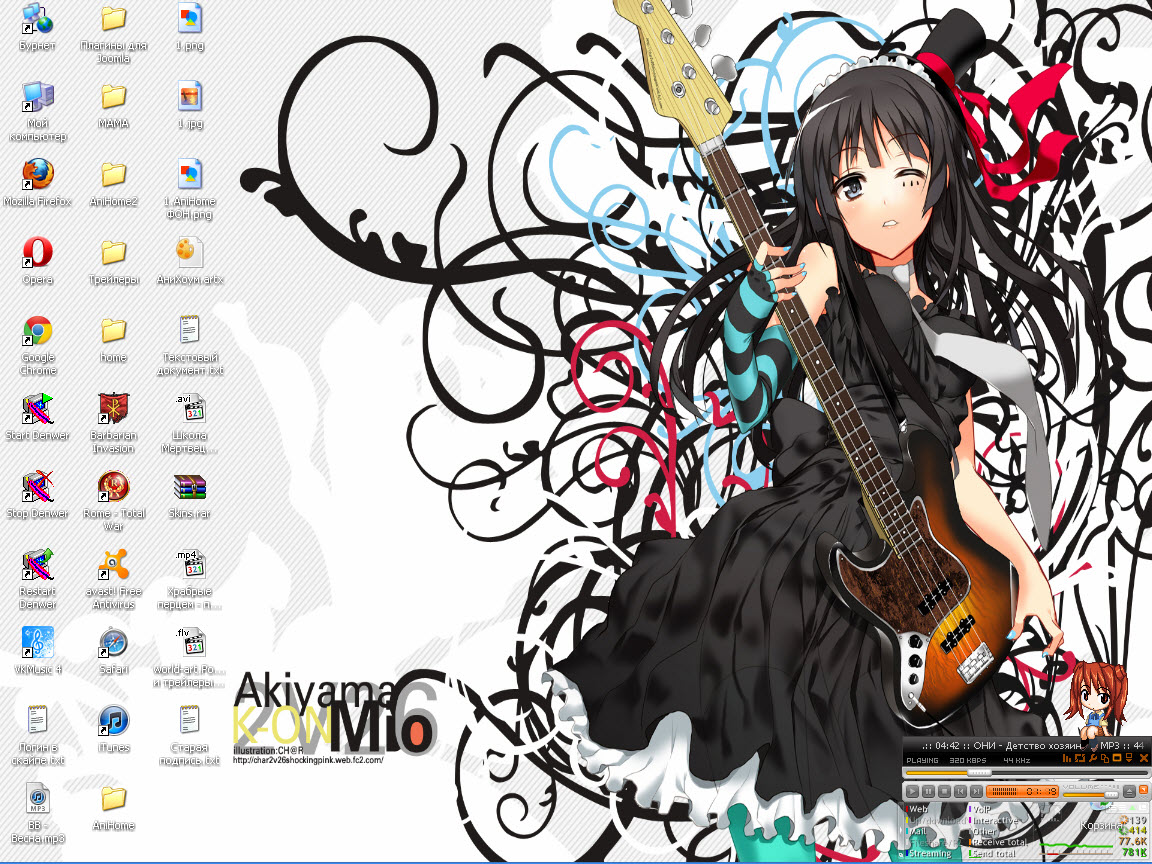Select the home folder
Viewport: 1152px width, 864px height.
[x=113, y=338]
